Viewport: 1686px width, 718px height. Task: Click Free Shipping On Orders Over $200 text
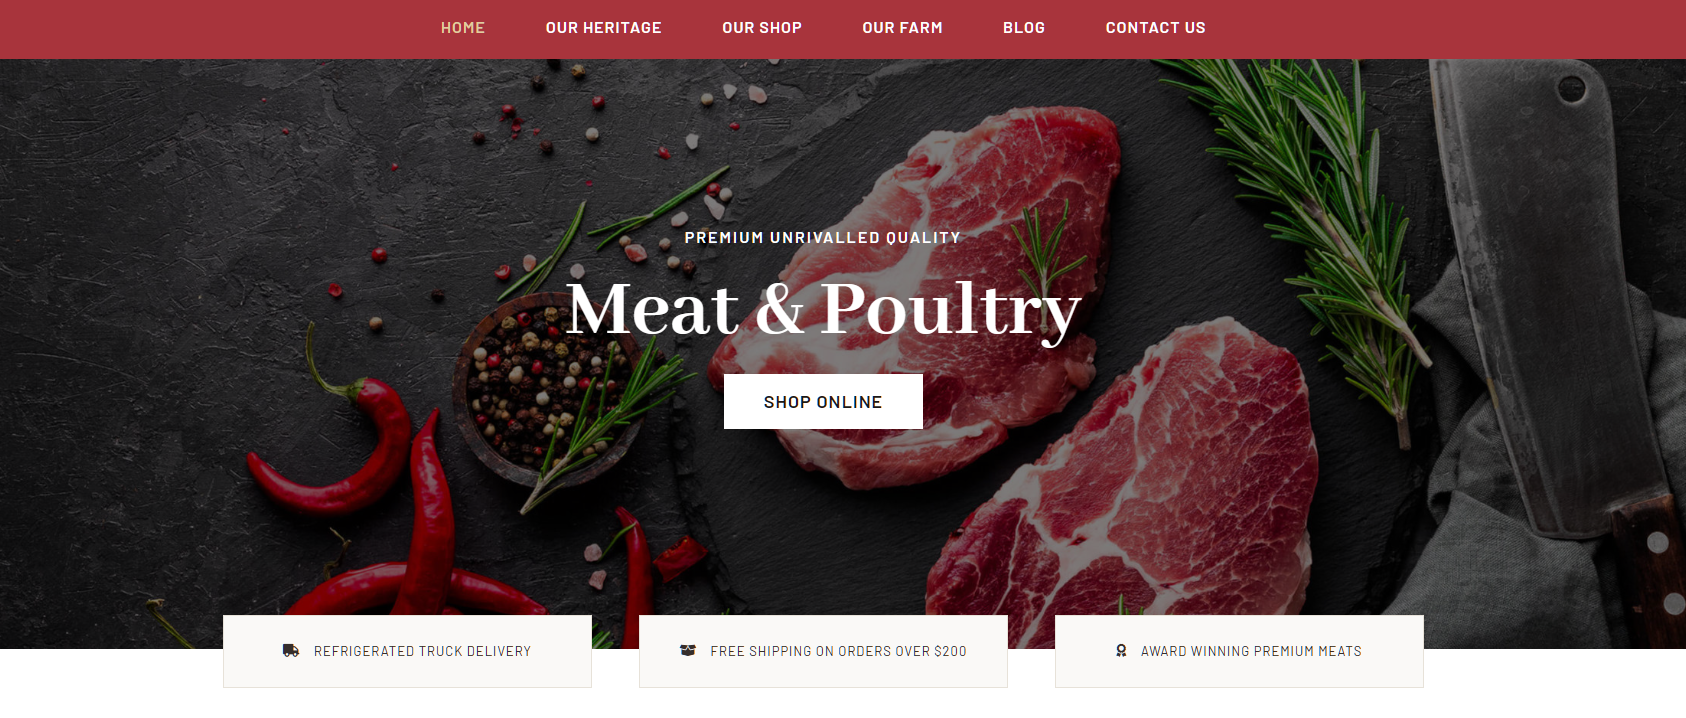tap(838, 651)
